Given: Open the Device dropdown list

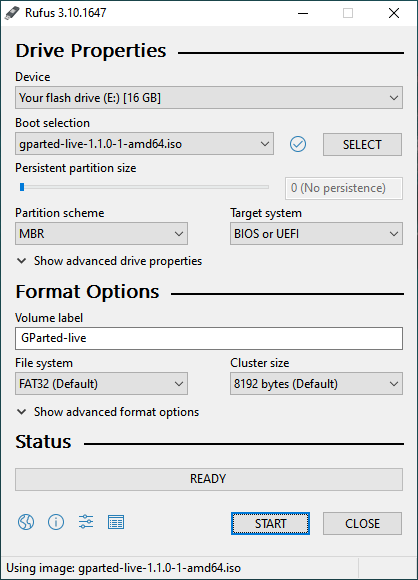Looking at the screenshot, I should (209, 98).
